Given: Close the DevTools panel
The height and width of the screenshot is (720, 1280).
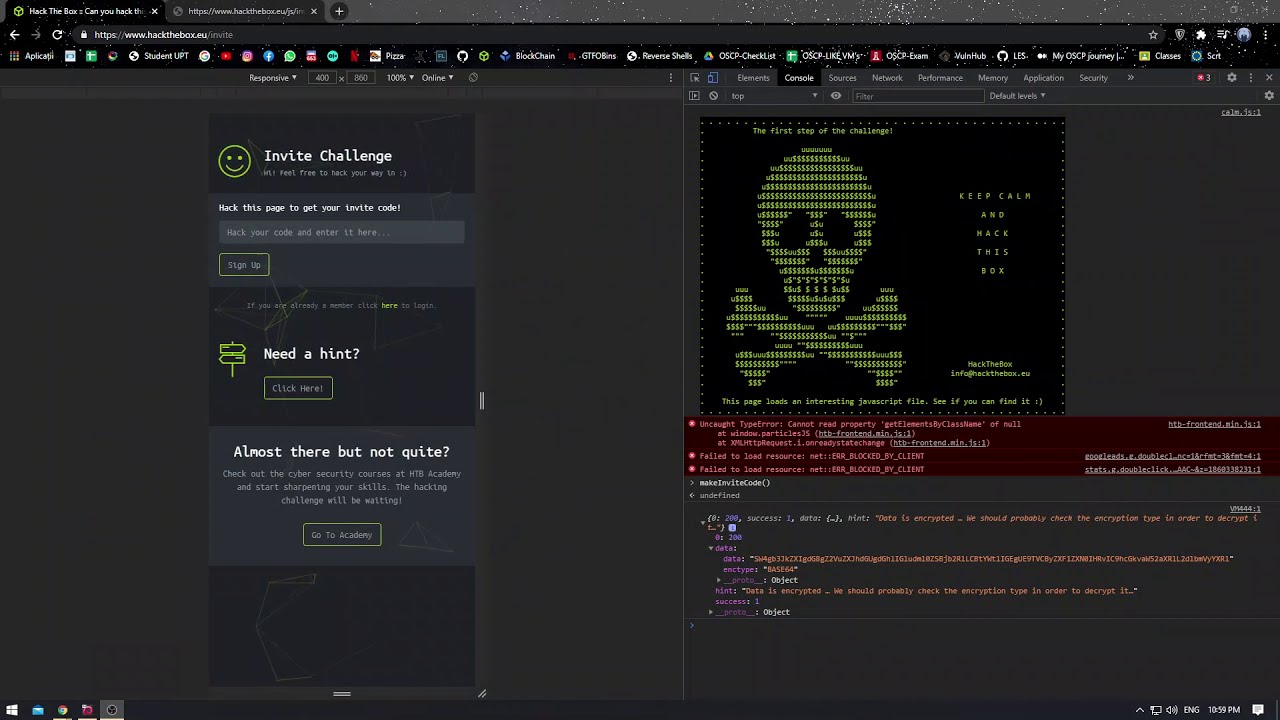Looking at the screenshot, I should (1270, 78).
